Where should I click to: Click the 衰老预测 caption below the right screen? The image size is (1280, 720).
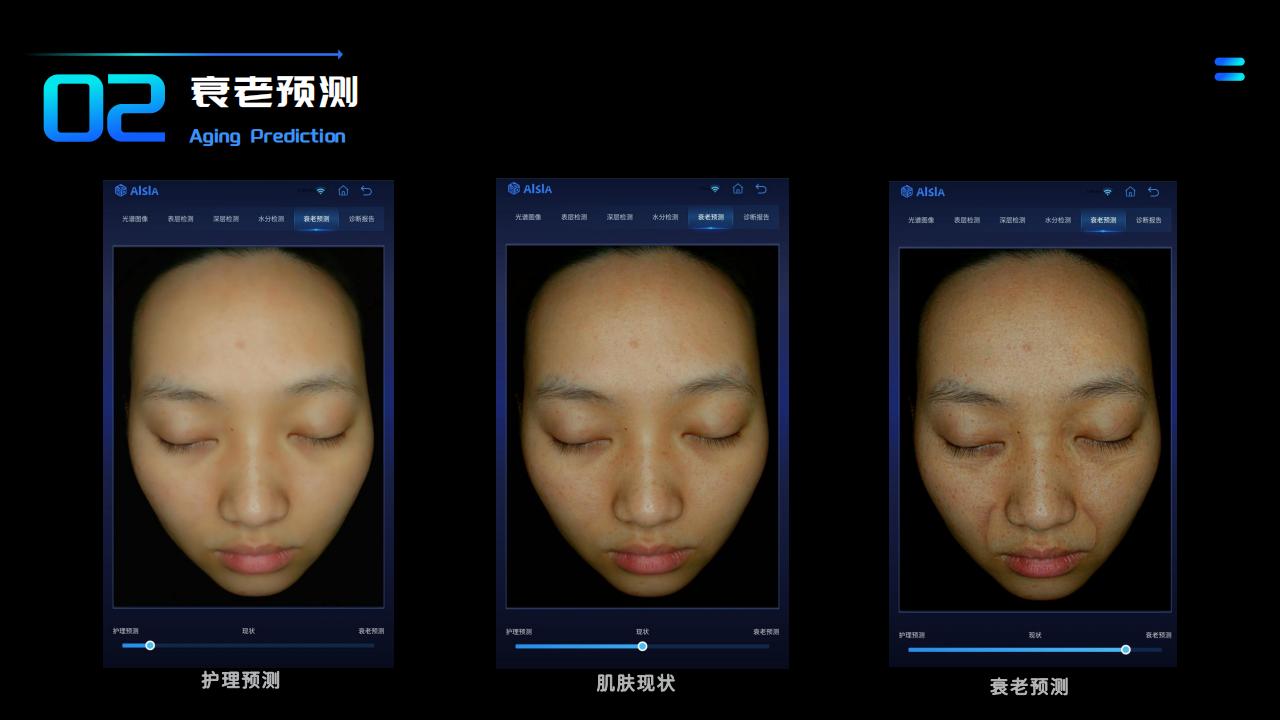(1029, 686)
